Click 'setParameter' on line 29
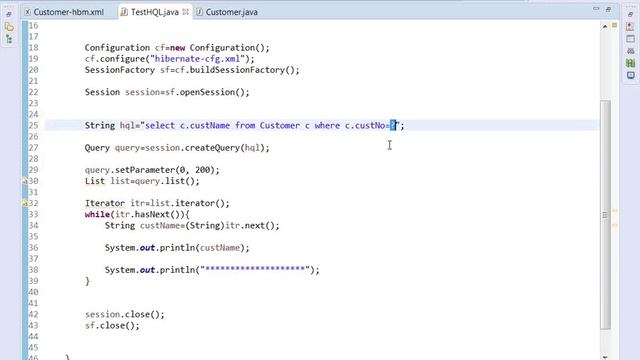Screen dimensions: 640x360 pos(145,170)
